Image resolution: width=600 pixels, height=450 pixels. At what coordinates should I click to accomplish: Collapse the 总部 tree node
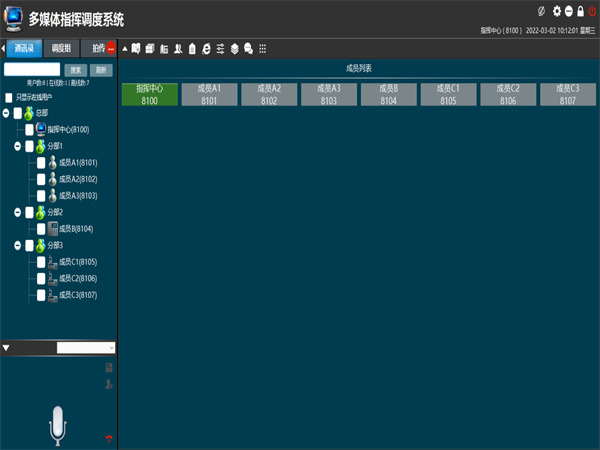(x=6, y=113)
